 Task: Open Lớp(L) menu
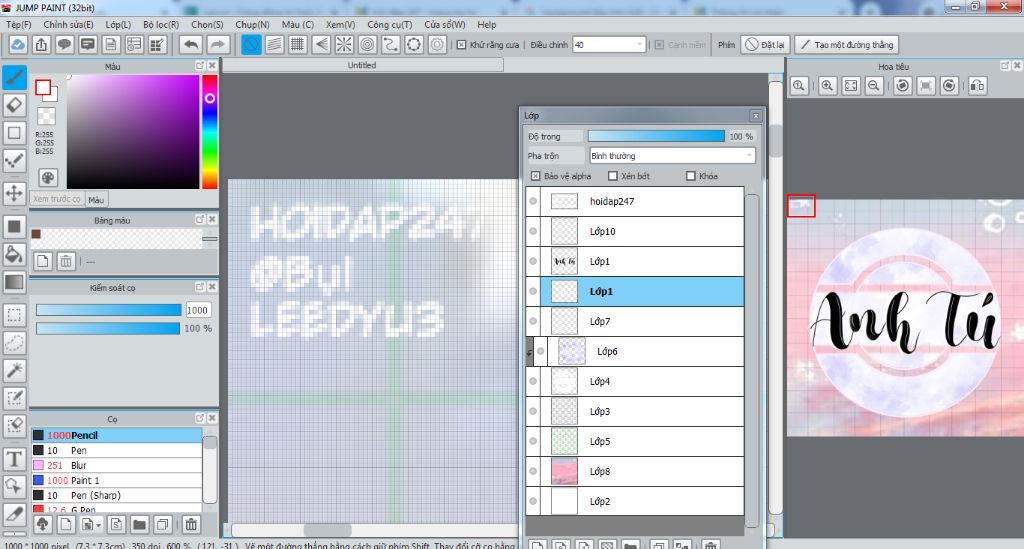click(x=118, y=24)
